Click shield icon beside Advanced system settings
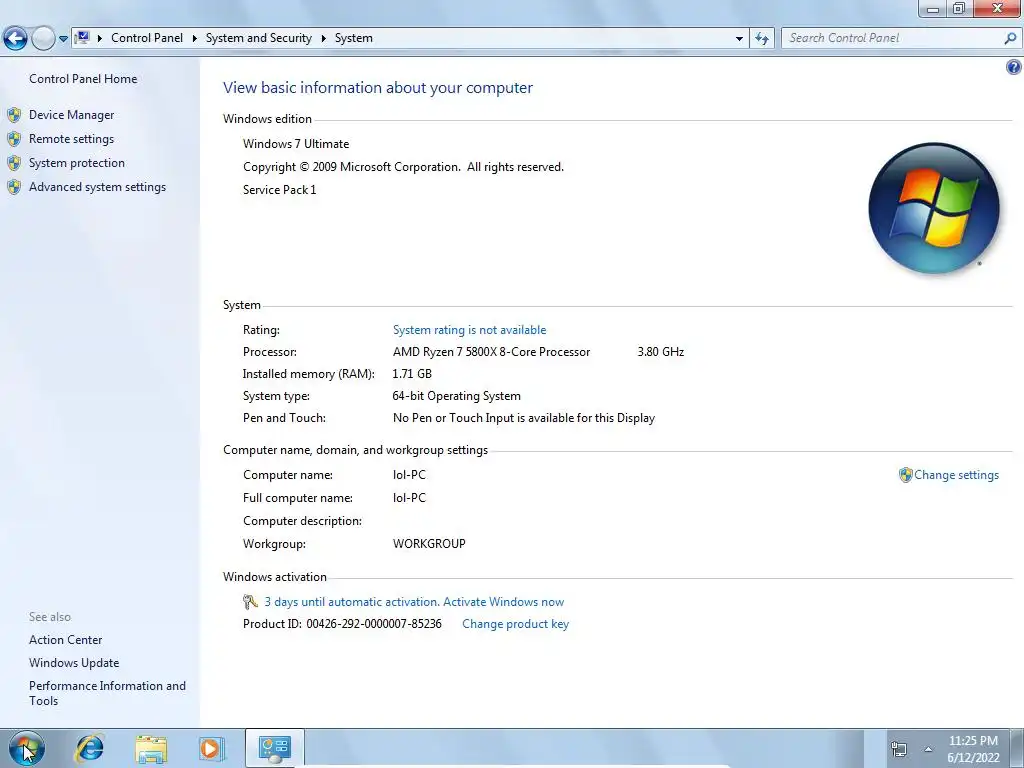Screen dimensions: 1024x768 coord(14,187)
